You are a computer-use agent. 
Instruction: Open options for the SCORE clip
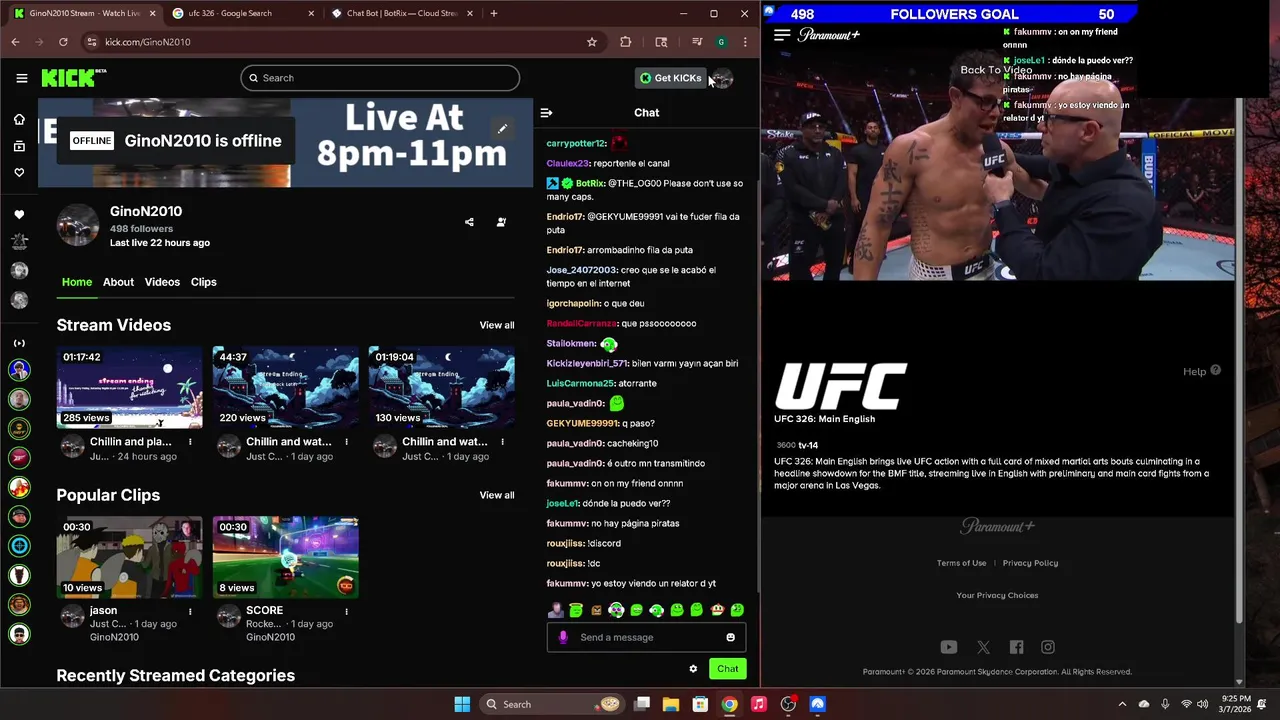point(346,610)
